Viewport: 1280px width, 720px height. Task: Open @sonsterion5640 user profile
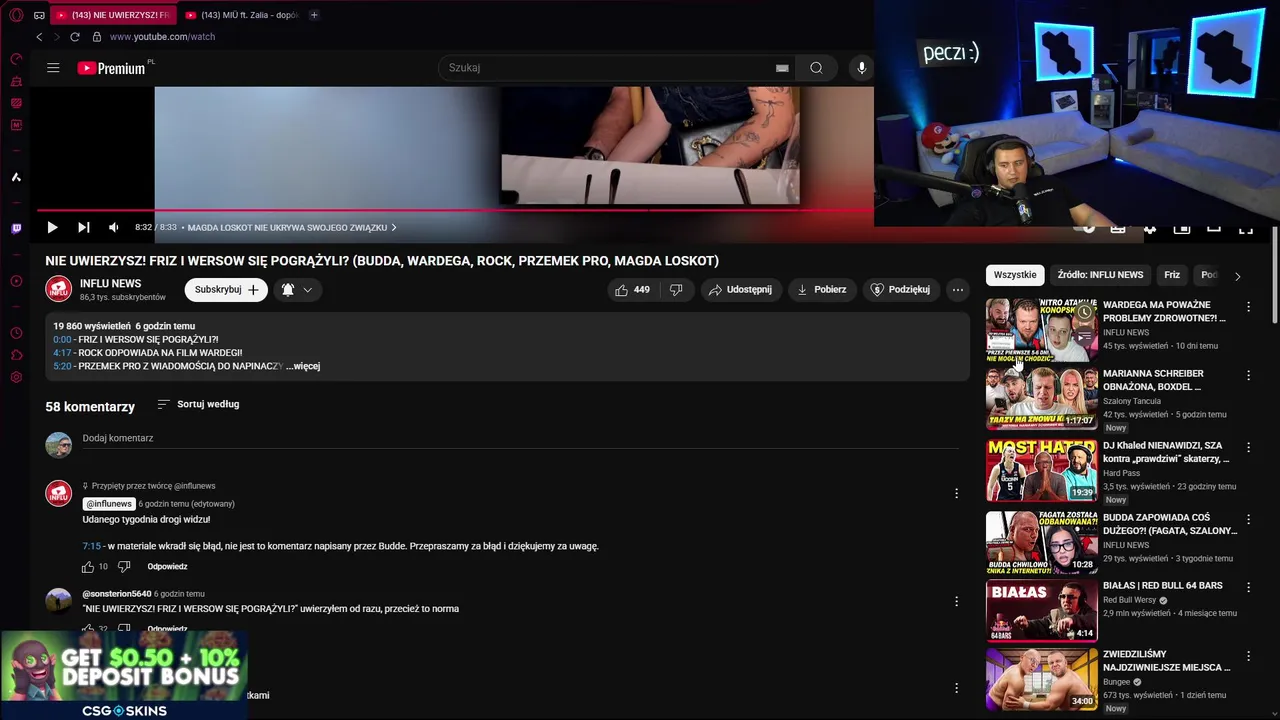117,594
